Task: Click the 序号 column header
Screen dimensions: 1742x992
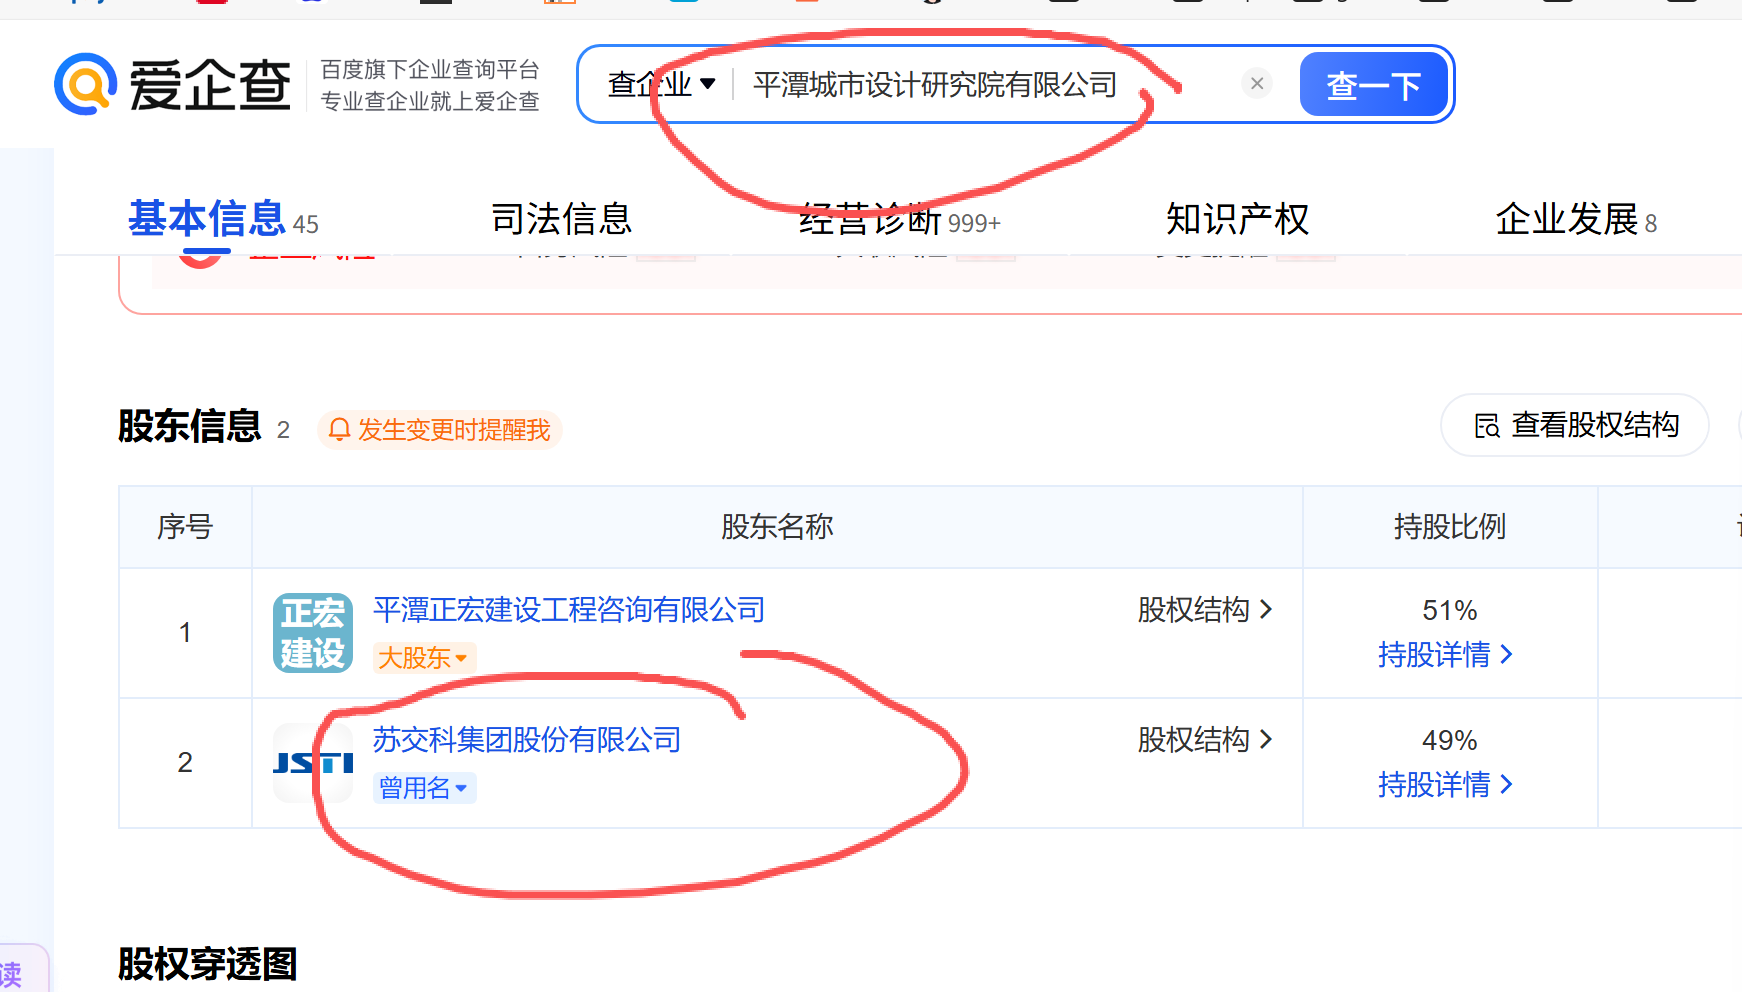Action: (185, 526)
